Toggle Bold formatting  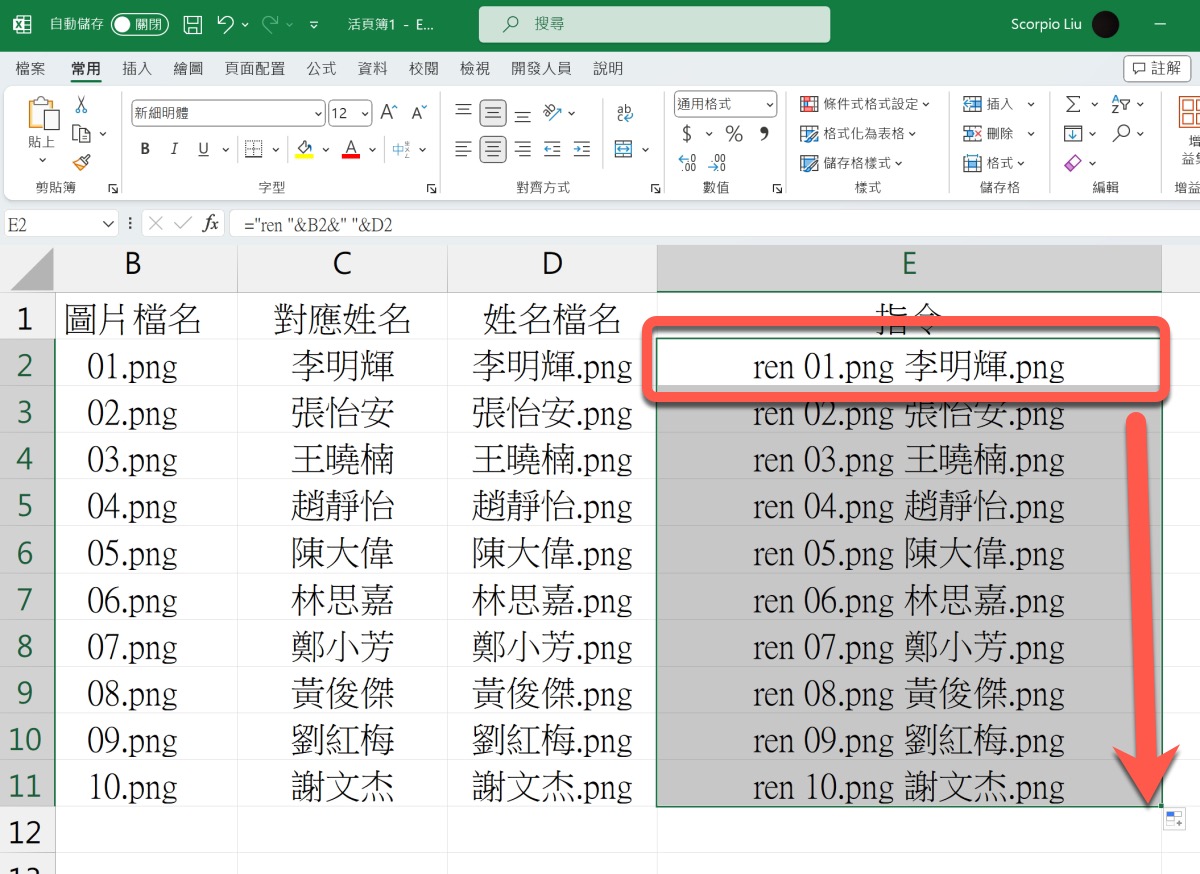coord(145,150)
